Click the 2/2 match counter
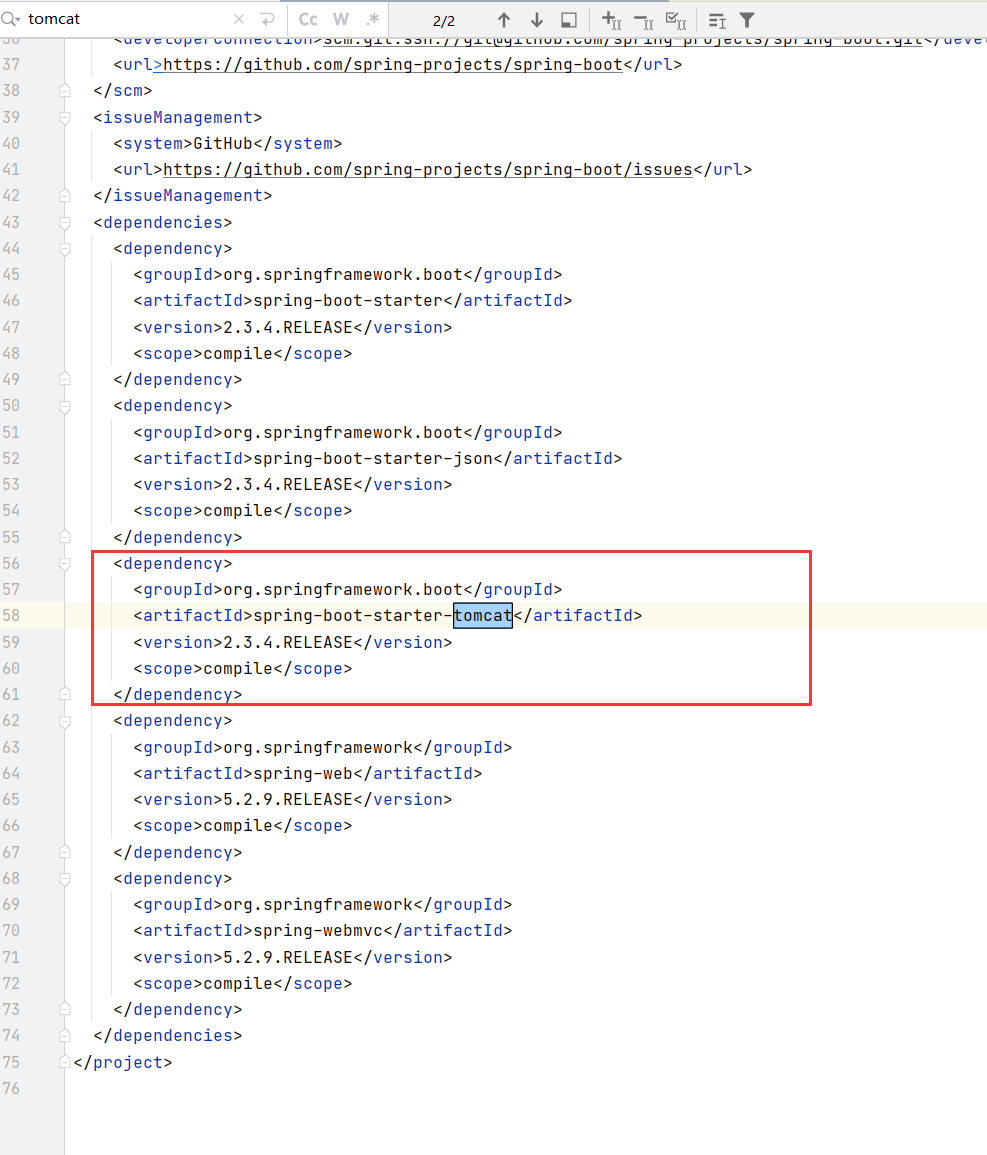Screen dimensions: 987x1155 tap(443, 21)
